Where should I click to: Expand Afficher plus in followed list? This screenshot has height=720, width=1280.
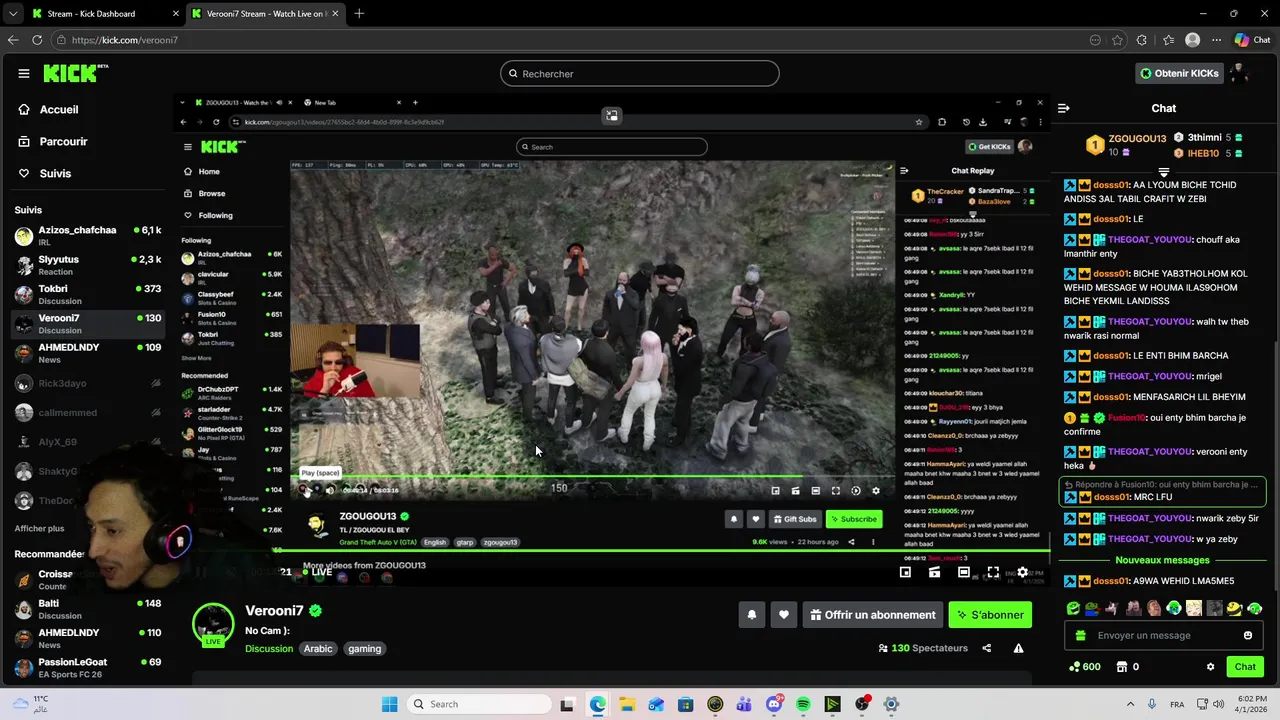[x=39, y=528]
